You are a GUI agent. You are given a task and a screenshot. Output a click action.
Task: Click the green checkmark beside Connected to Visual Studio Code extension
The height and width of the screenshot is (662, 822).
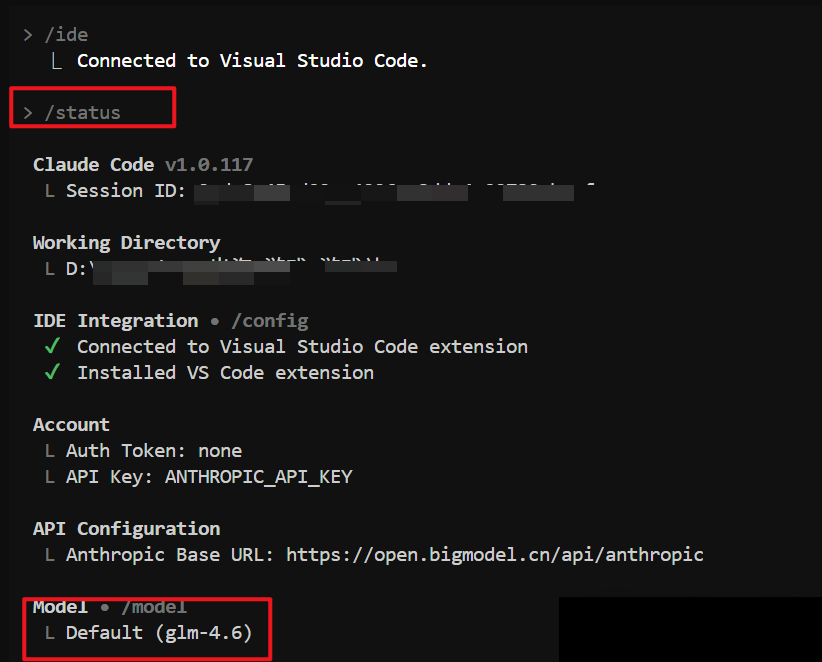point(53,347)
